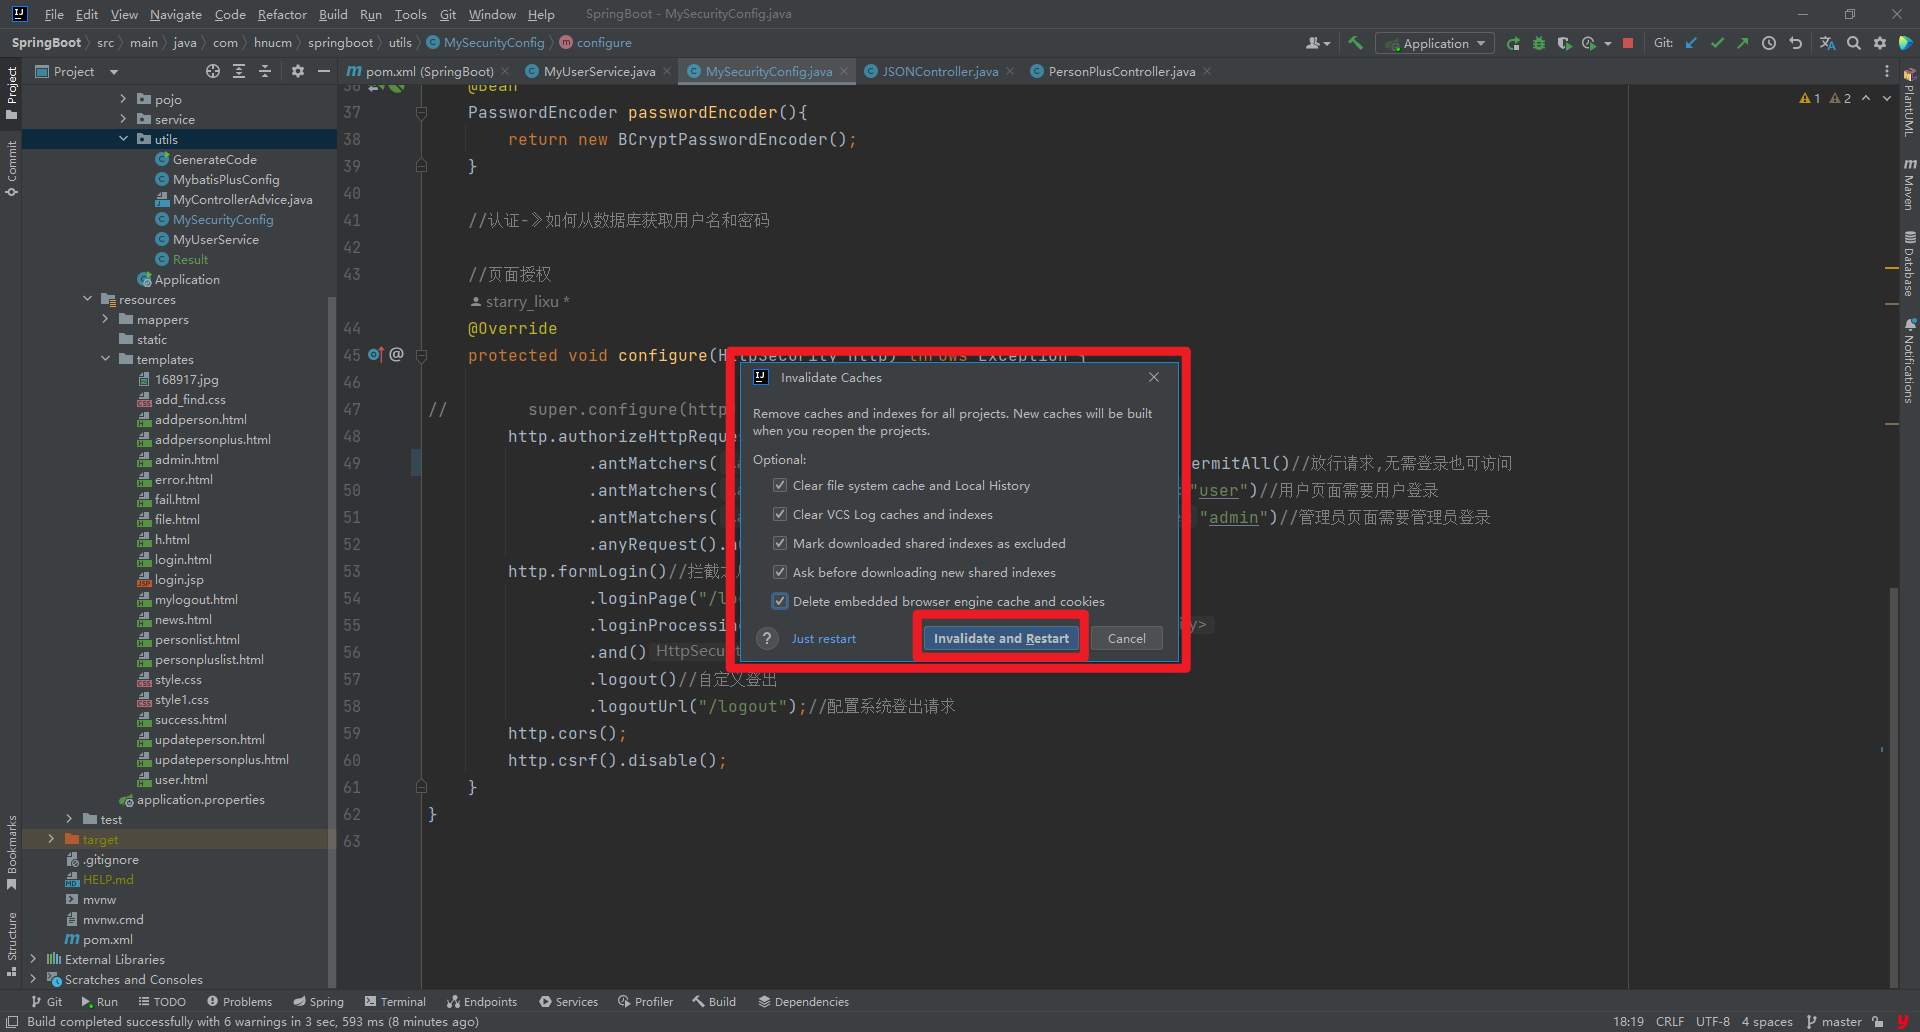Toggle Clear file system cache checkbox
The image size is (1920, 1032).
point(780,485)
